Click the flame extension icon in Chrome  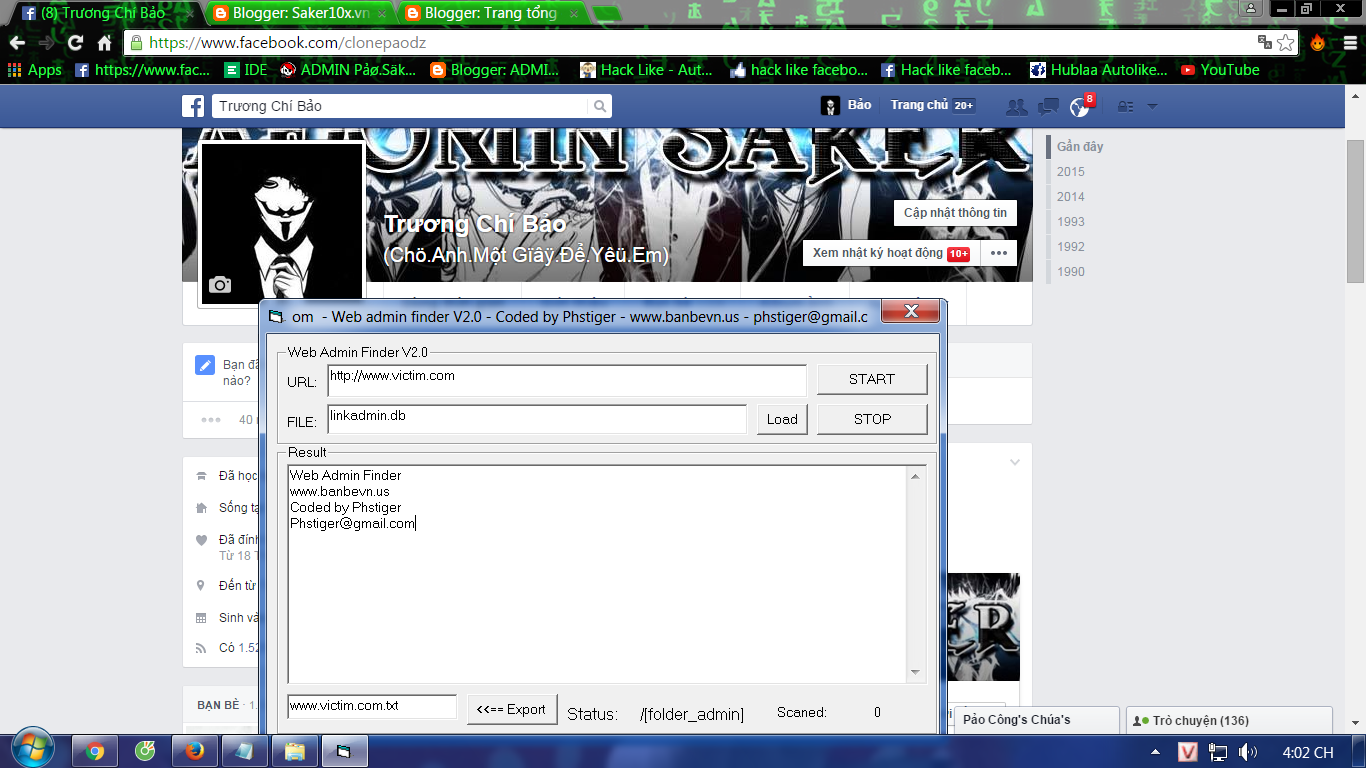coord(1318,43)
